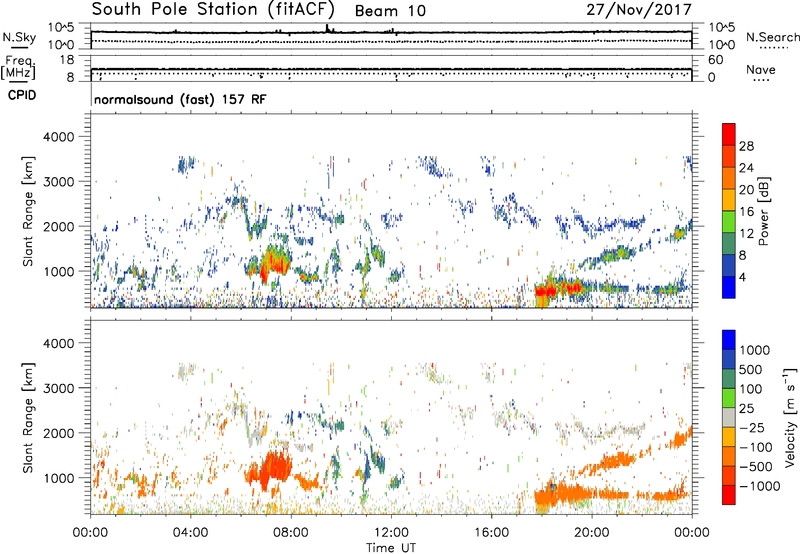Click the 'N.Search' legend label
Viewport: 800px width, 554px height.
tap(773, 37)
